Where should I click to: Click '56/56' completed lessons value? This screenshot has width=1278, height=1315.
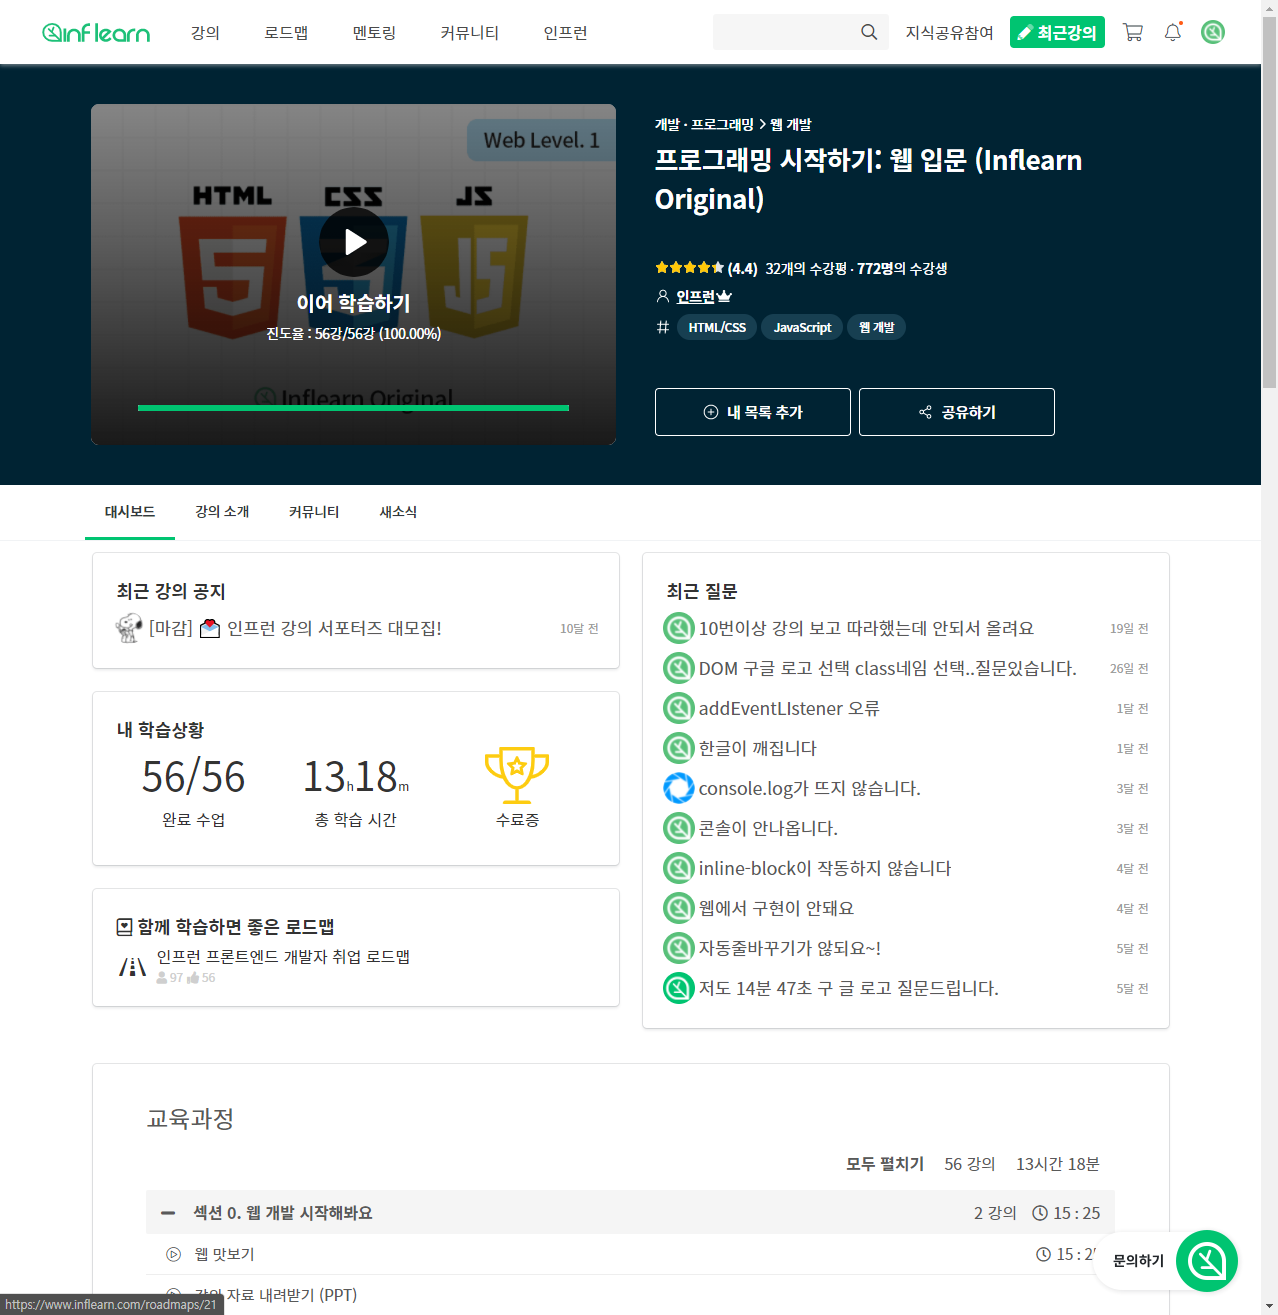pyautogui.click(x=194, y=777)
